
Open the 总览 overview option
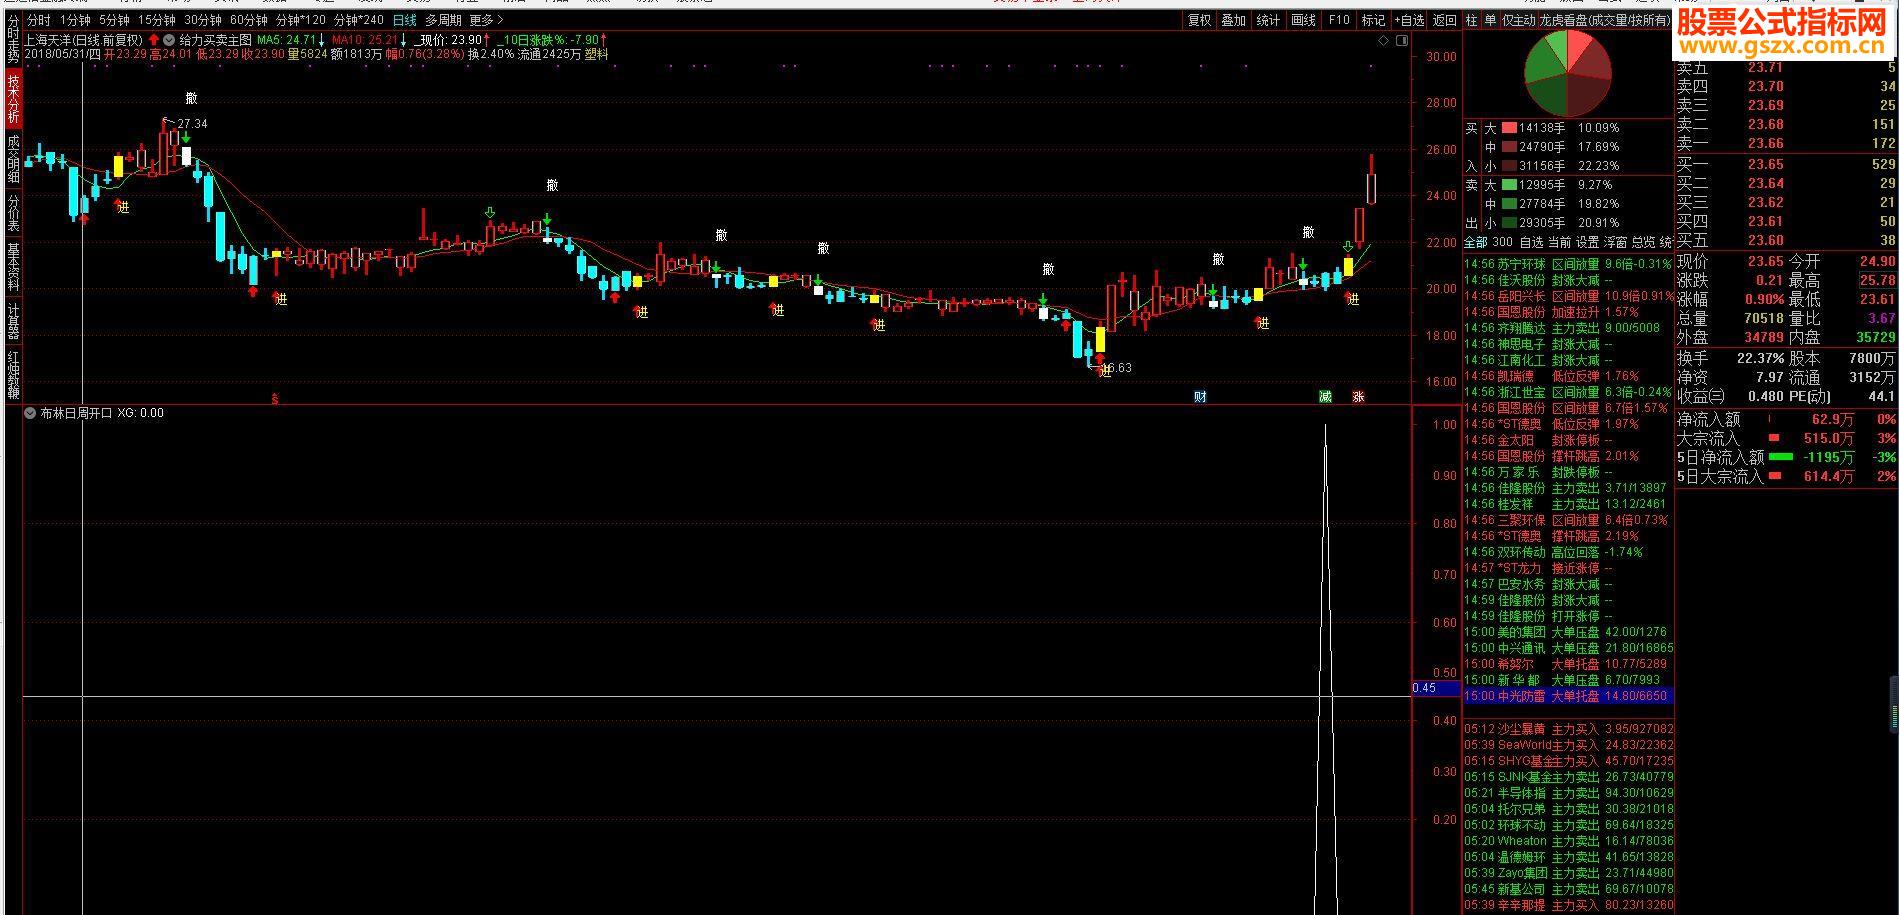click(1643, 242)
